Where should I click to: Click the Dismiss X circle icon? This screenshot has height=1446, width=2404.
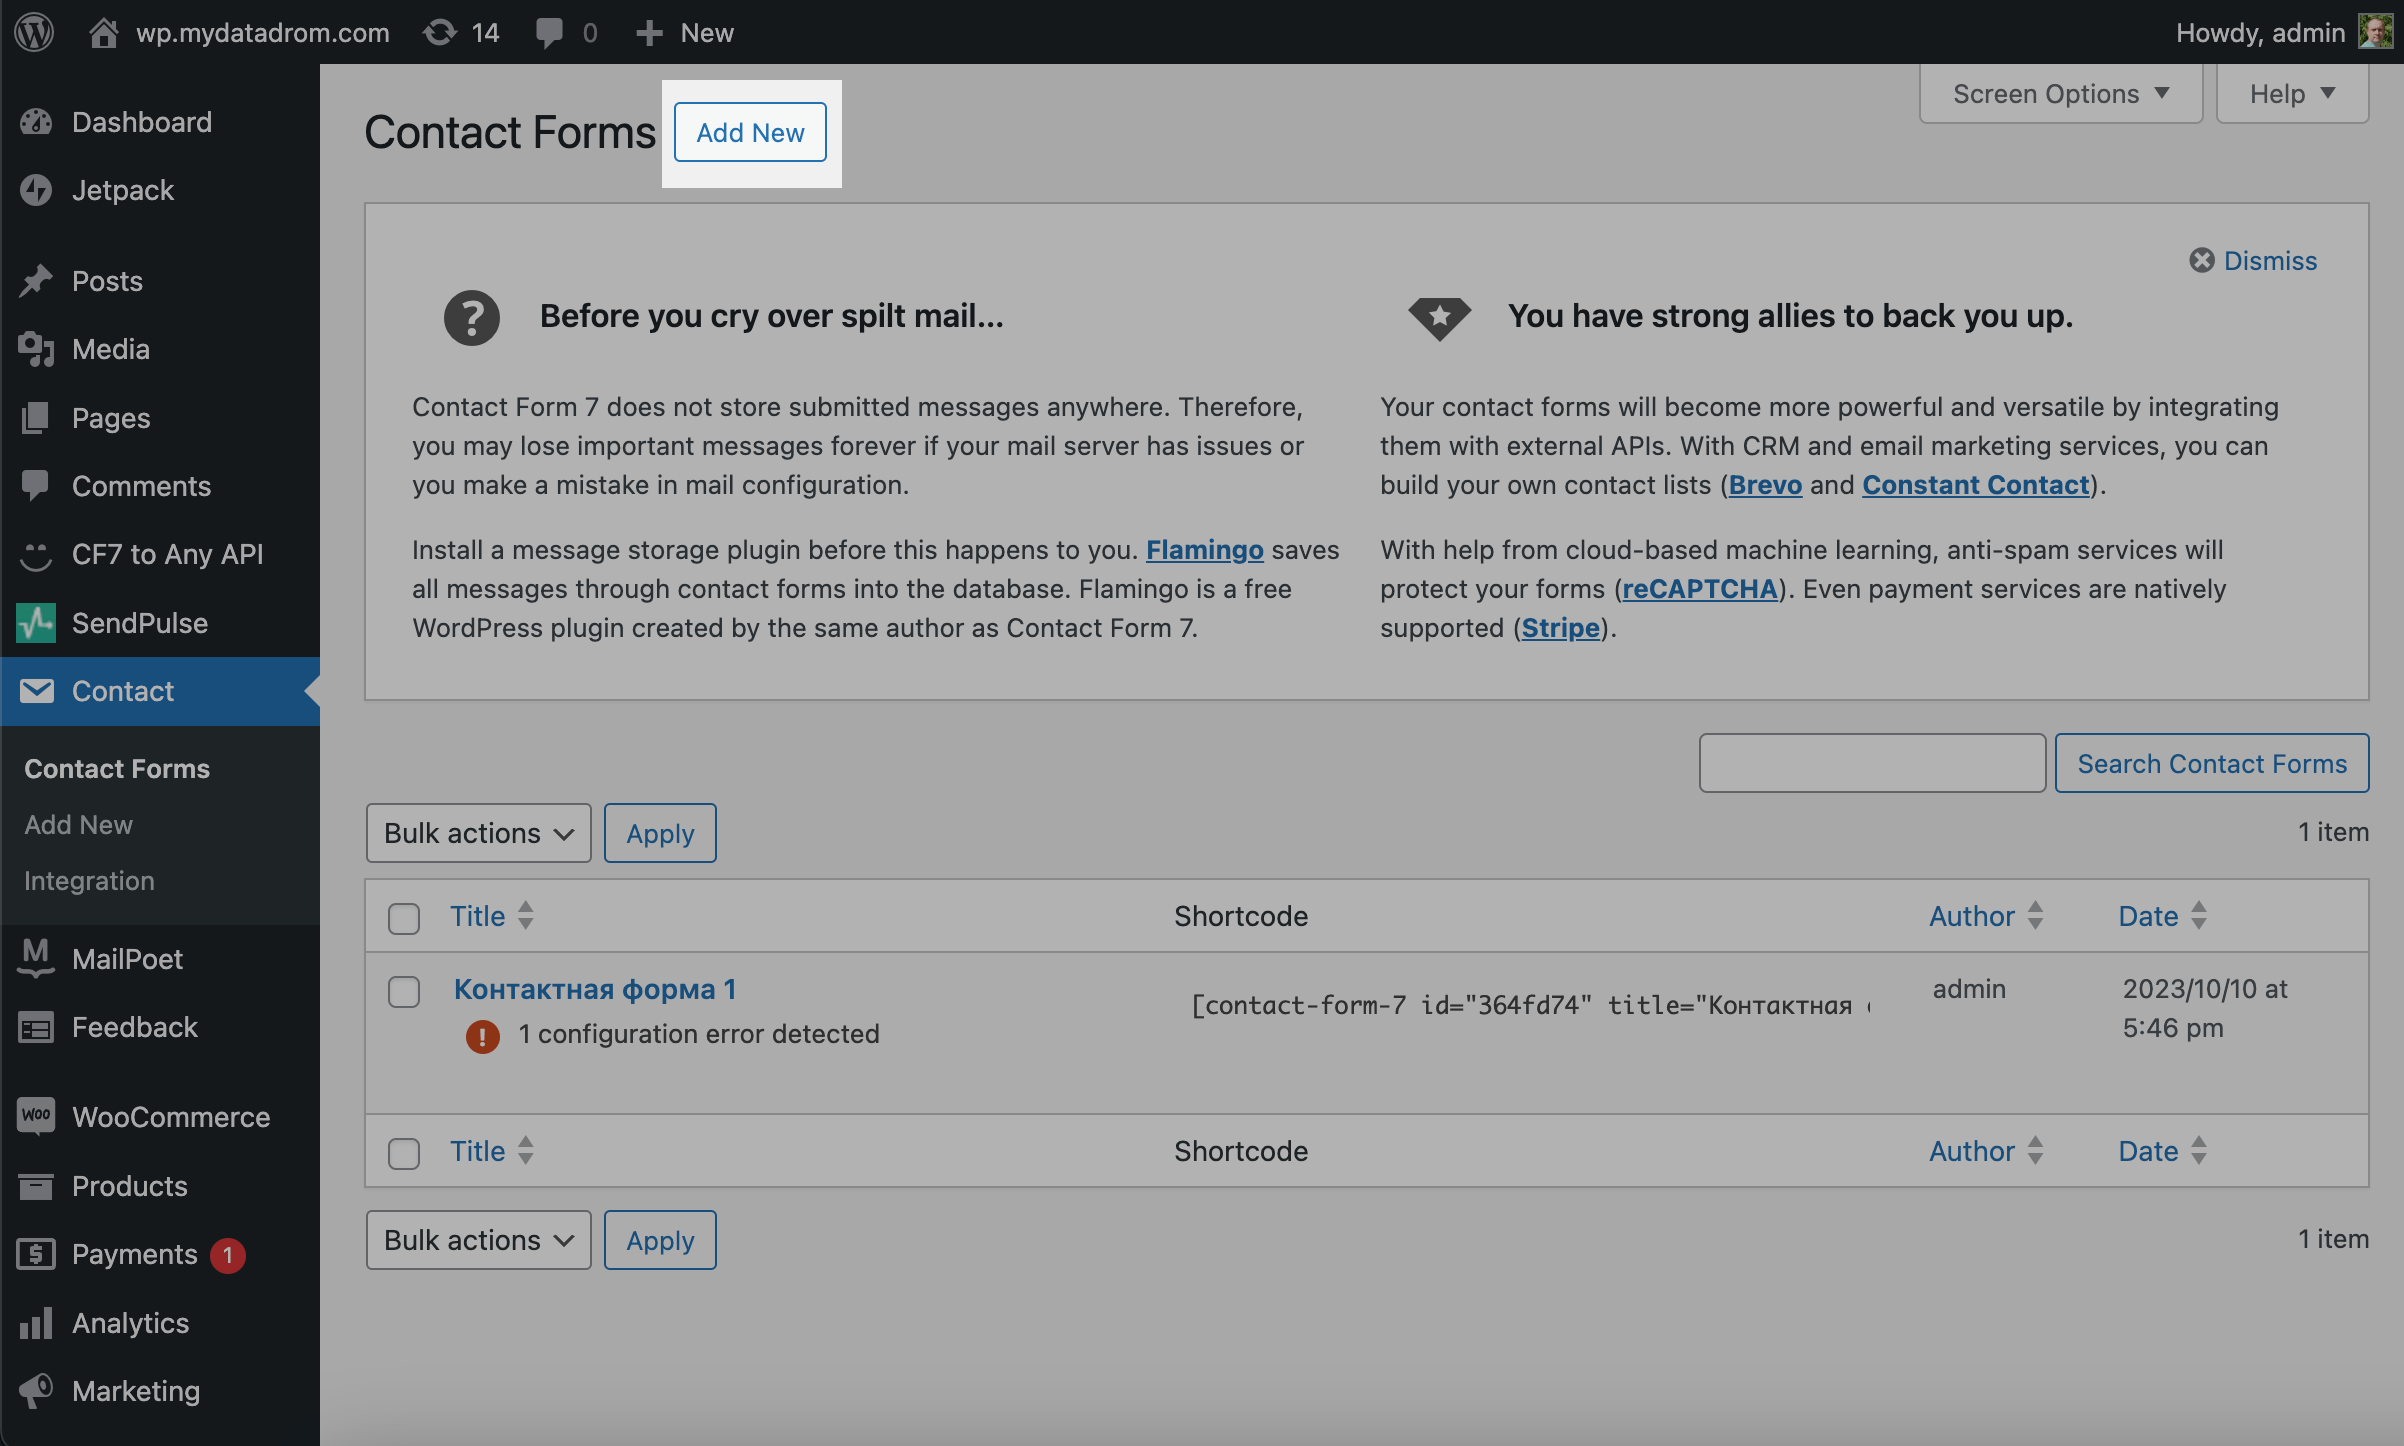[x=2201, y=260]
